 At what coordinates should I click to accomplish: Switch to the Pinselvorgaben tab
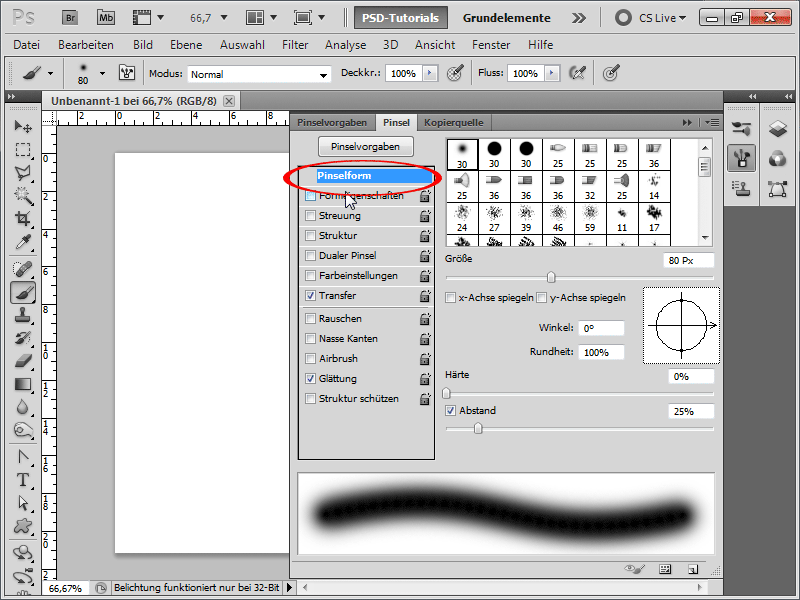[332, 122]
